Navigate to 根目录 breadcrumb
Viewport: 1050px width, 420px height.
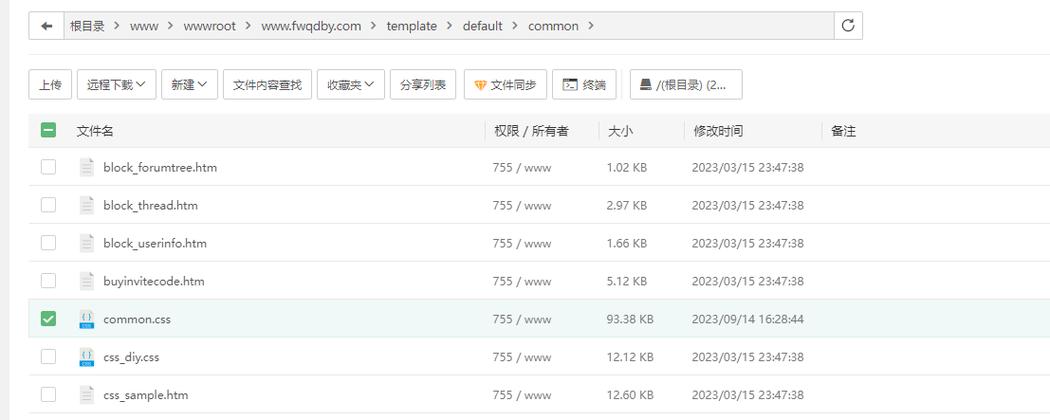tap(87, 26)
